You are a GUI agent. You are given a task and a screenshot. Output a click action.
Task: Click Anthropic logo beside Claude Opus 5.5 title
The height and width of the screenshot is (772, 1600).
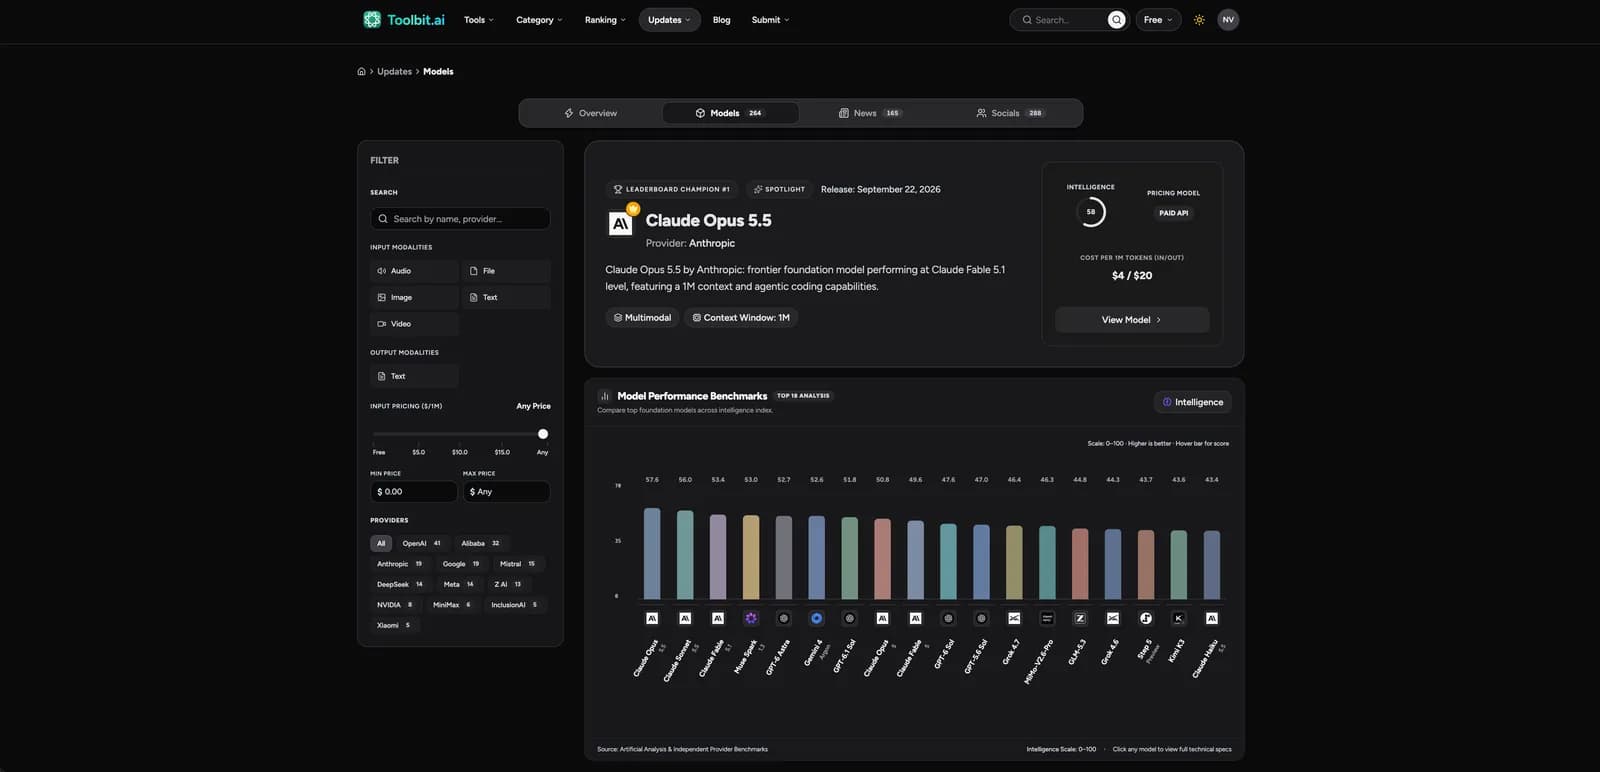tap(620, 223)
